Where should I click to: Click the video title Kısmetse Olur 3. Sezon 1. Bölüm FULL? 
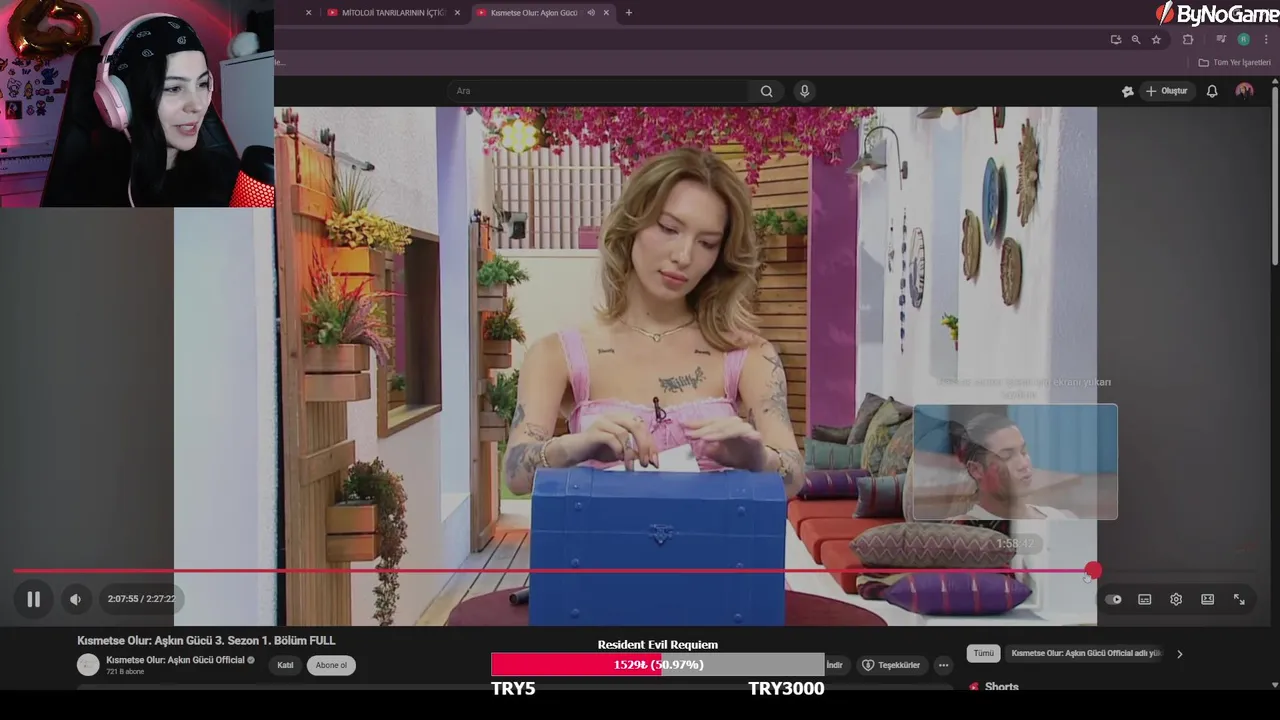pyautogui.click(x=206, y=640)
